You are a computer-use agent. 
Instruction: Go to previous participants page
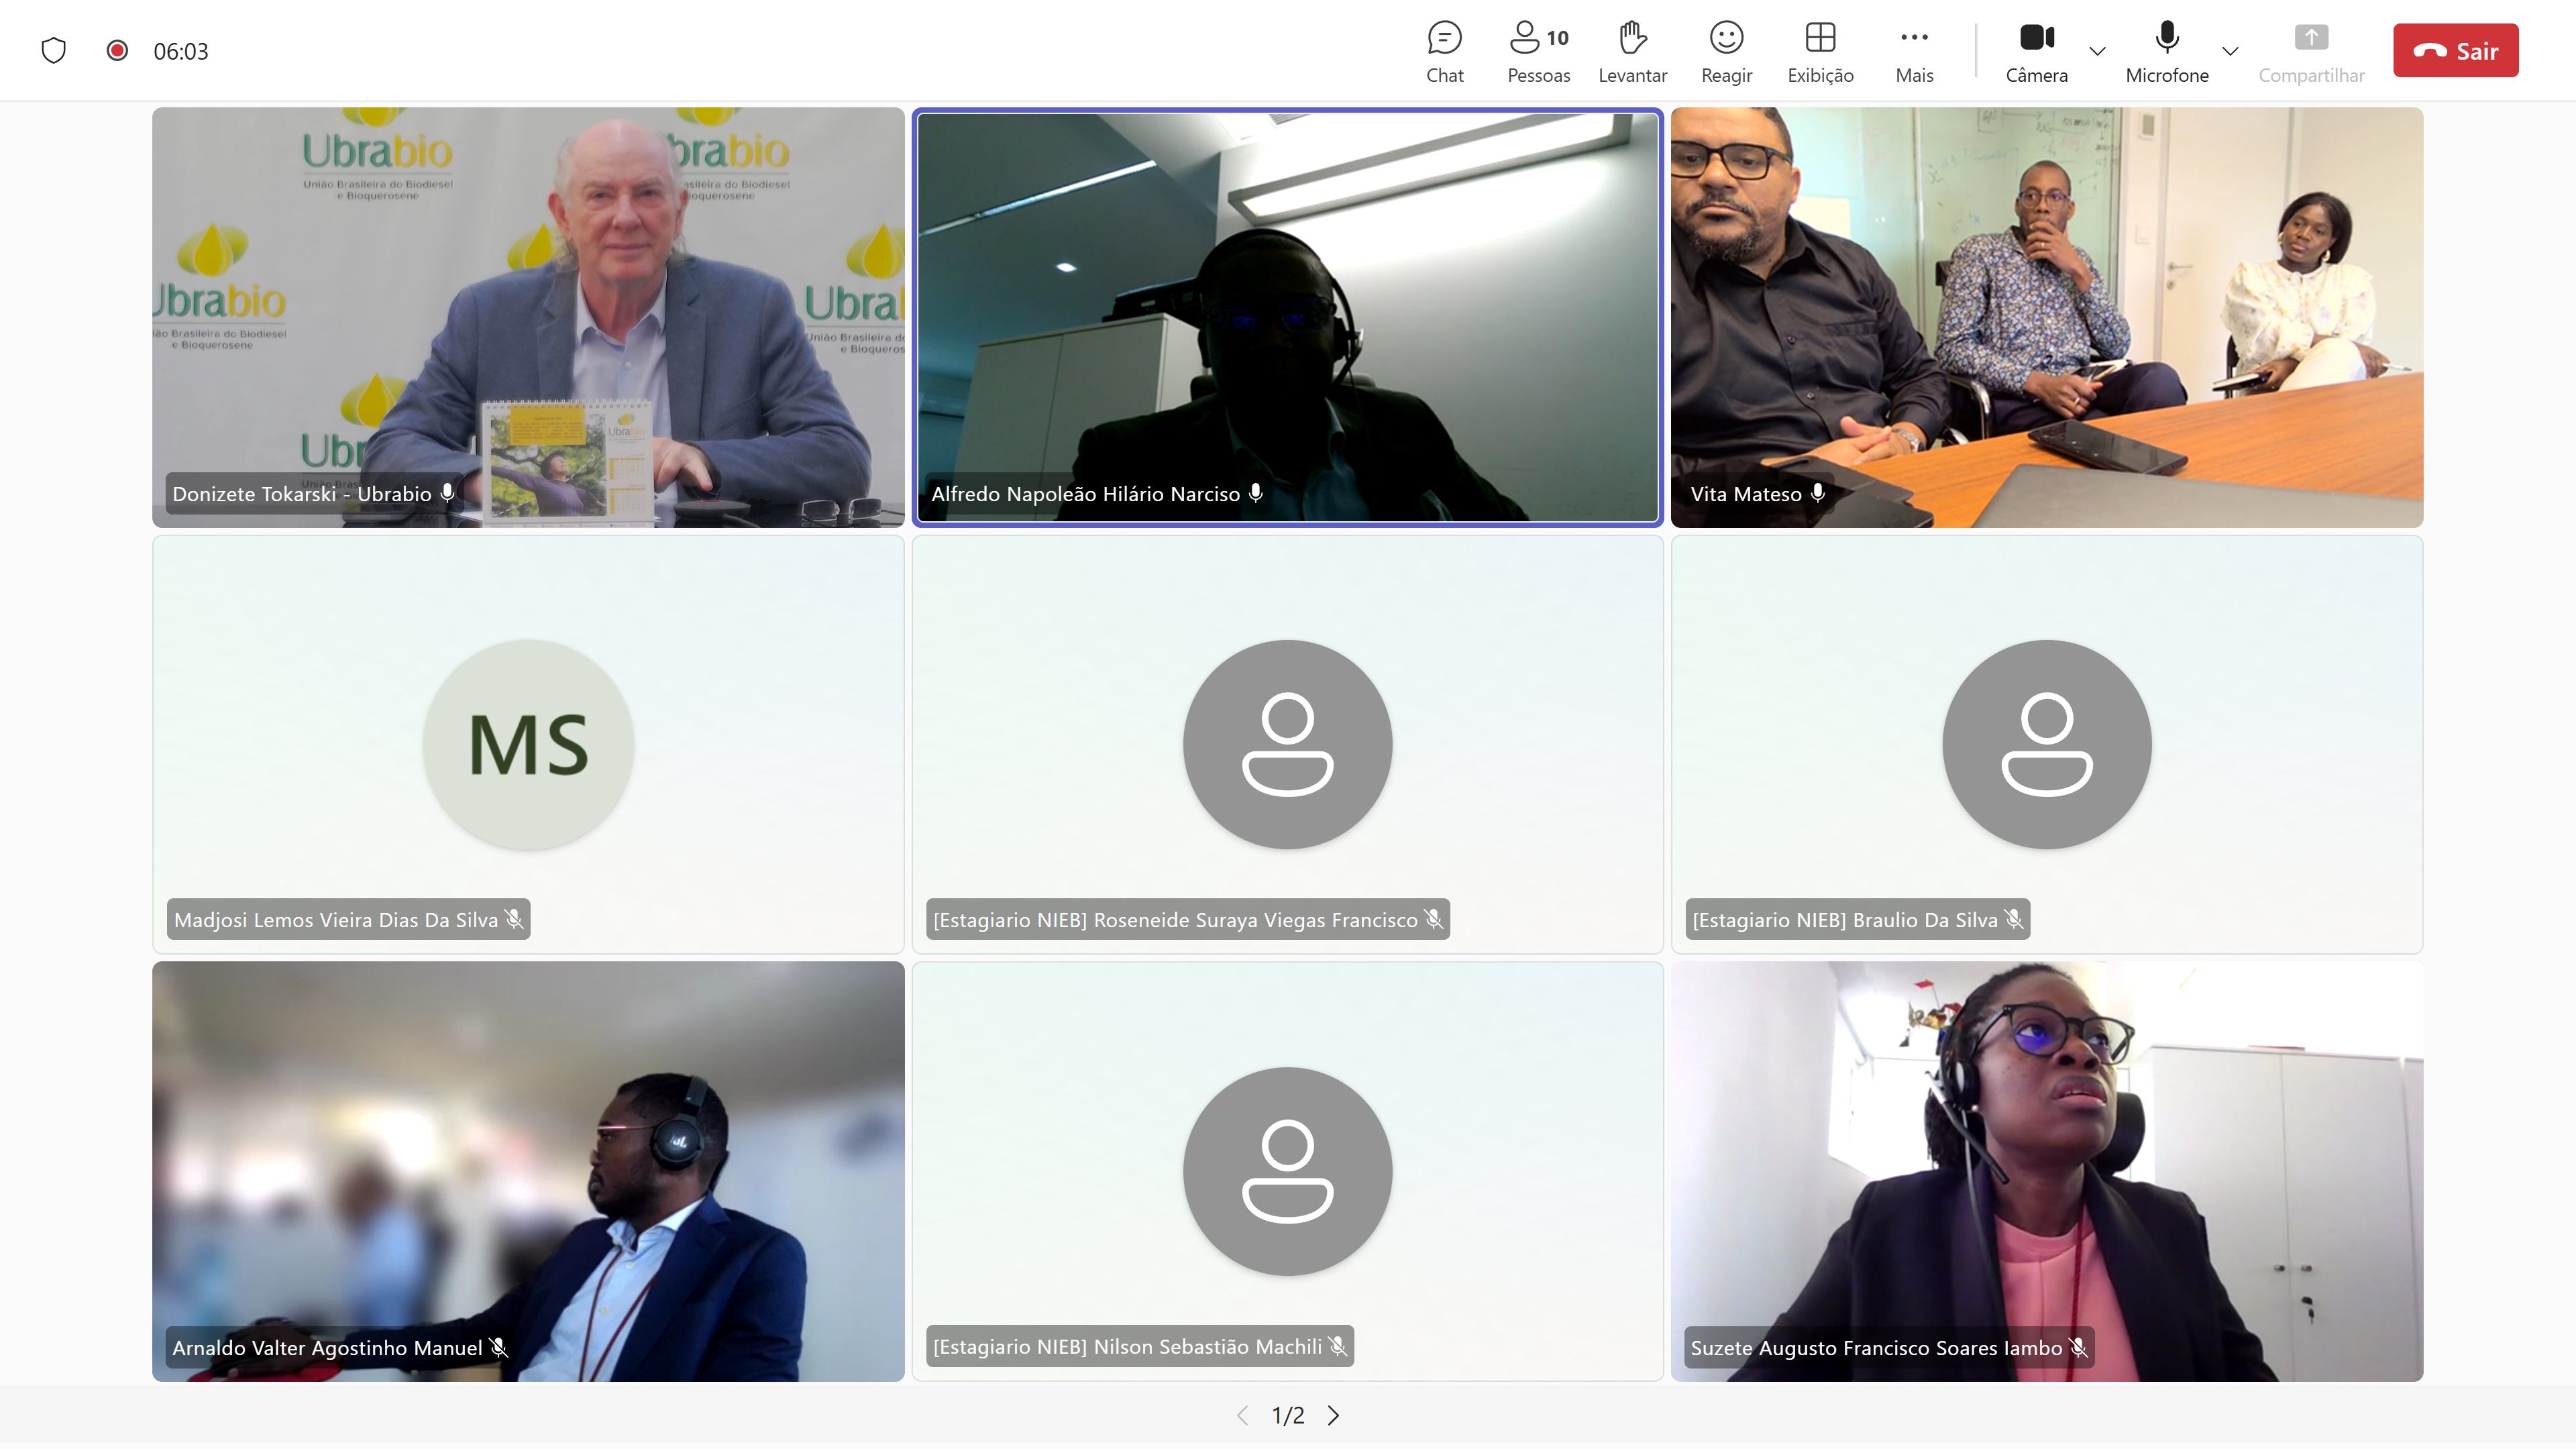coord(1243,1415)
